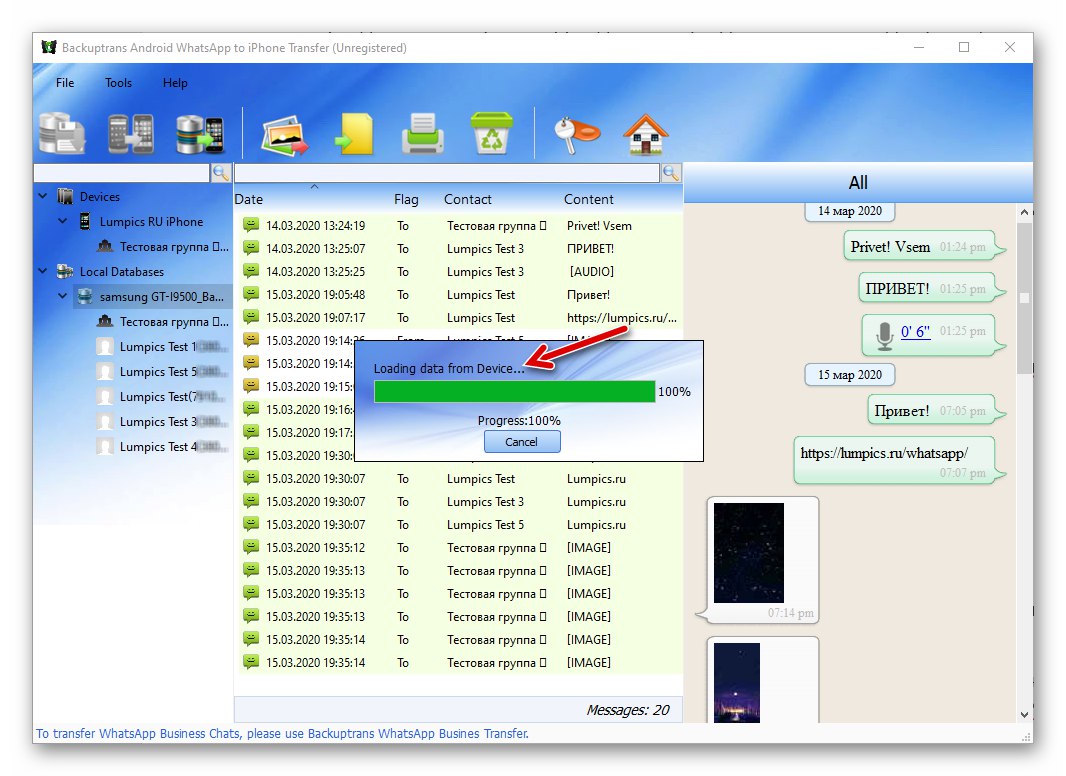Click the group icon under Lumpics RU iPhone
Viewport: 1066px width, 776px height.
tap(105, 246)
